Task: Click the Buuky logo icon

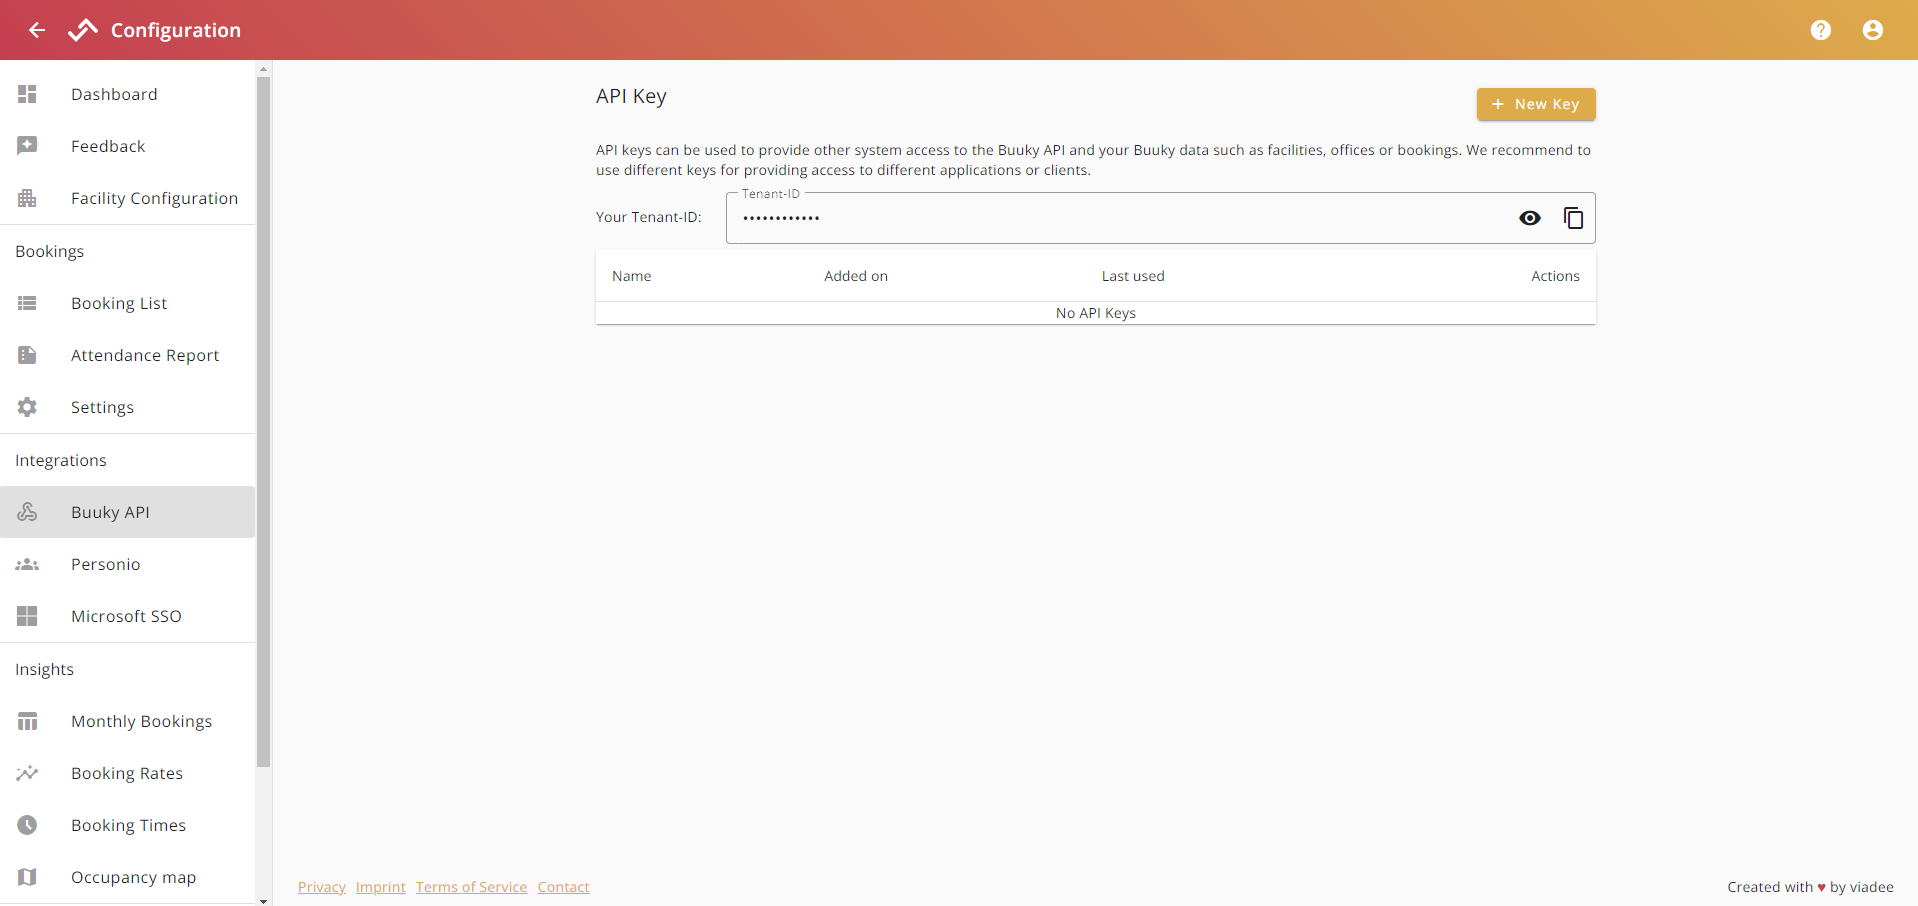Action: pyautogui.click(x=83, y=30)
